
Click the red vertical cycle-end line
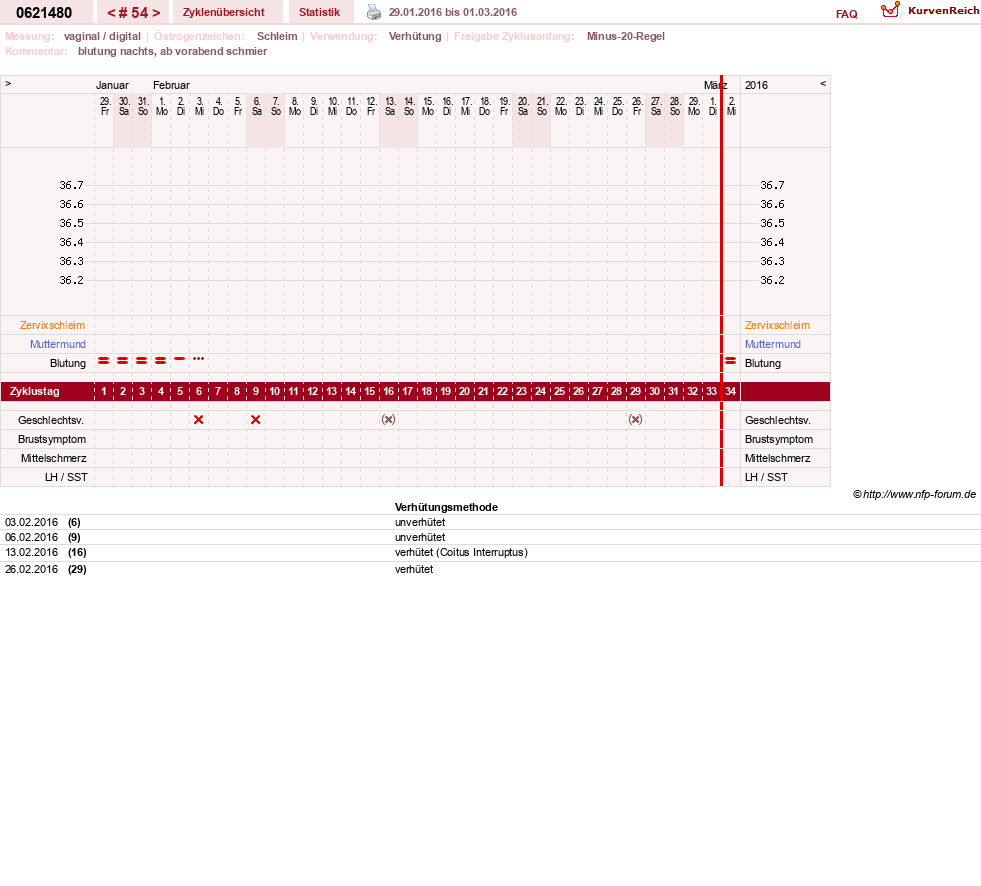pyautogui.click(x=721, y=282)
